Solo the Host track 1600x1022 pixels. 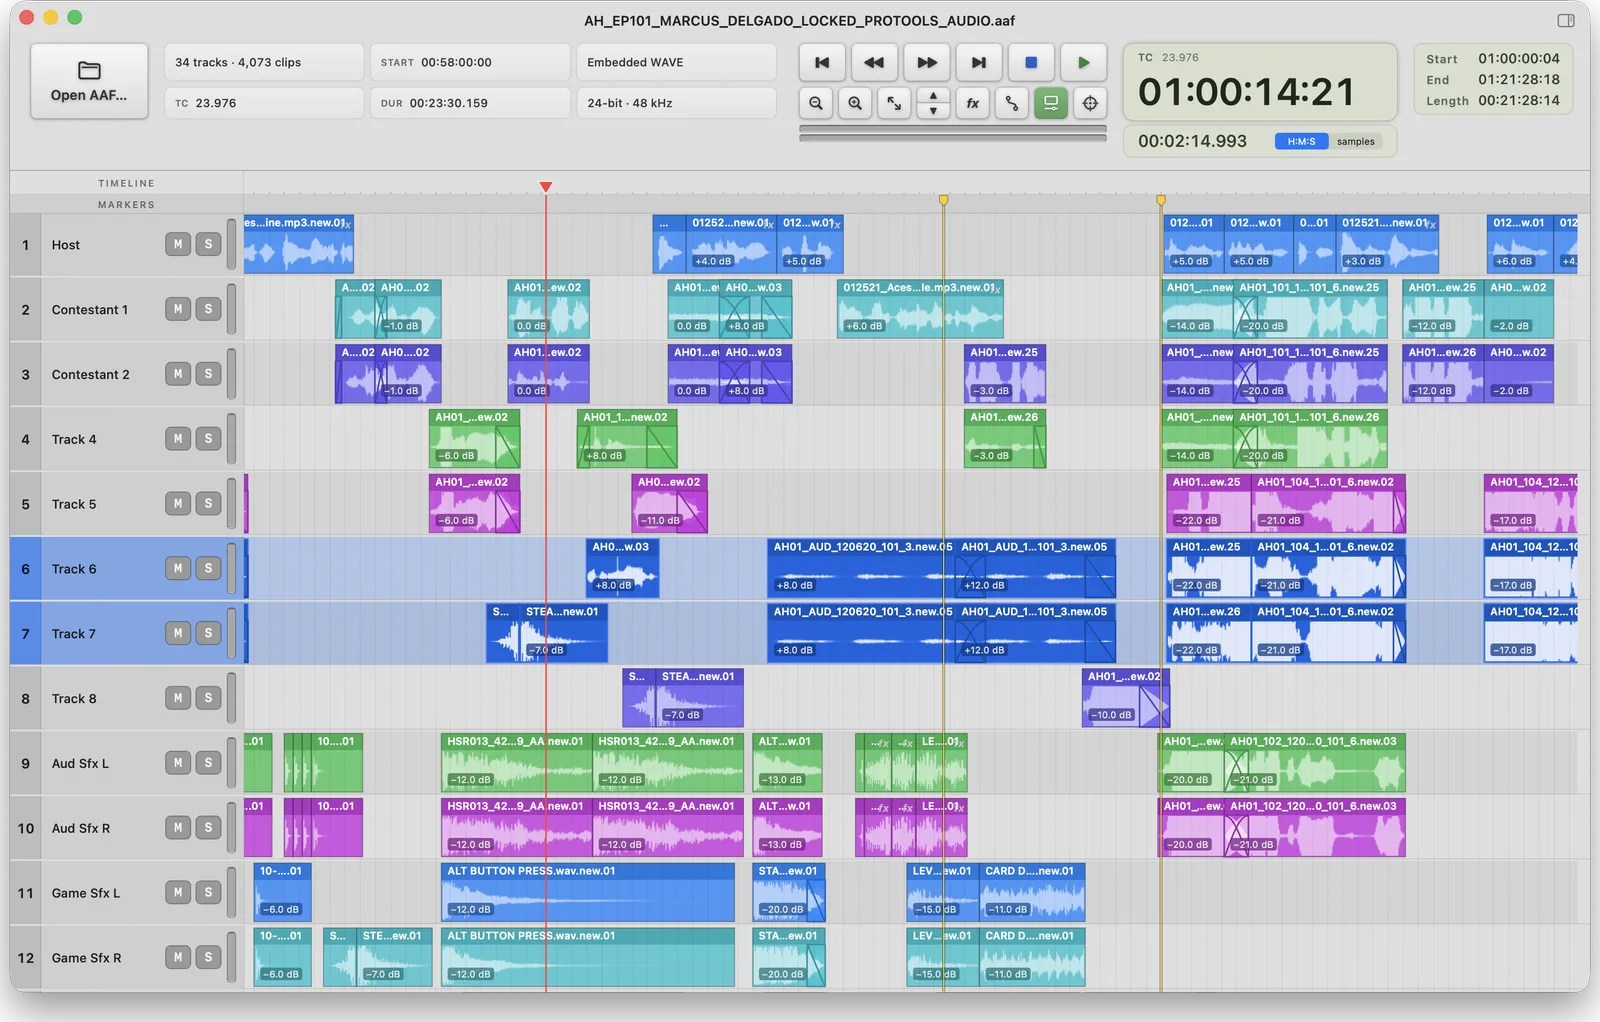pyautogui.click(x=208, y=244)
